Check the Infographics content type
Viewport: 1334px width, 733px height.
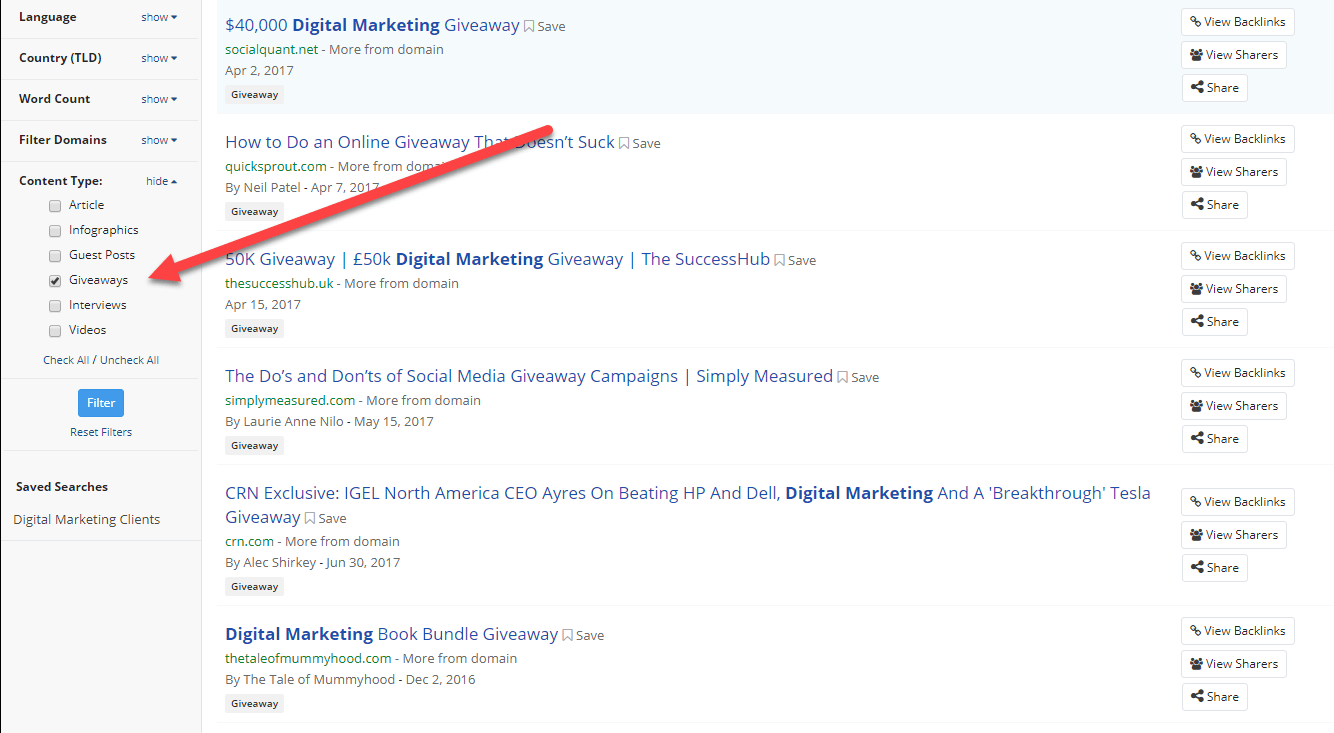[x=55, y=231]
